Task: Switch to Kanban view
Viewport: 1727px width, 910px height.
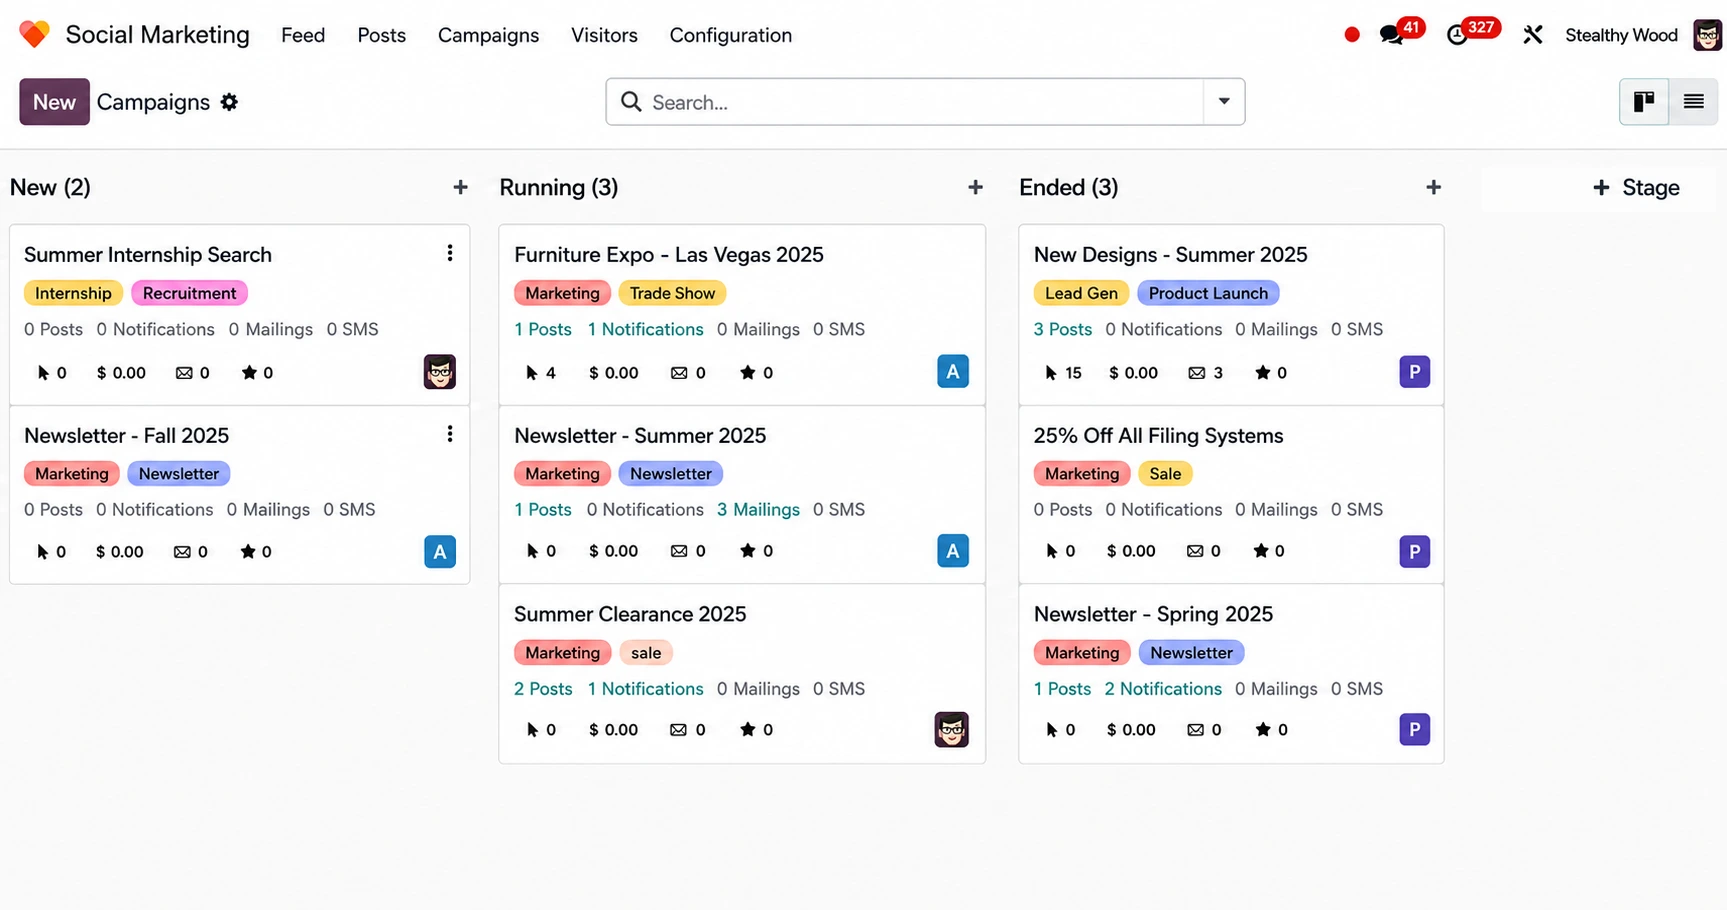Action: tap(1644, 101)
